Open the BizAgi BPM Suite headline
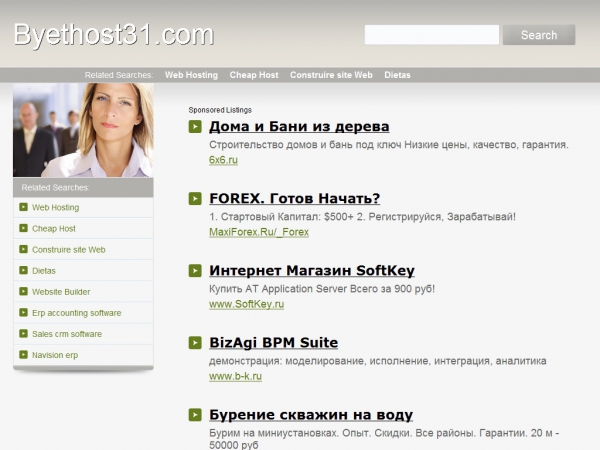This screenshot has width=600, height=450. coord(273,343)
